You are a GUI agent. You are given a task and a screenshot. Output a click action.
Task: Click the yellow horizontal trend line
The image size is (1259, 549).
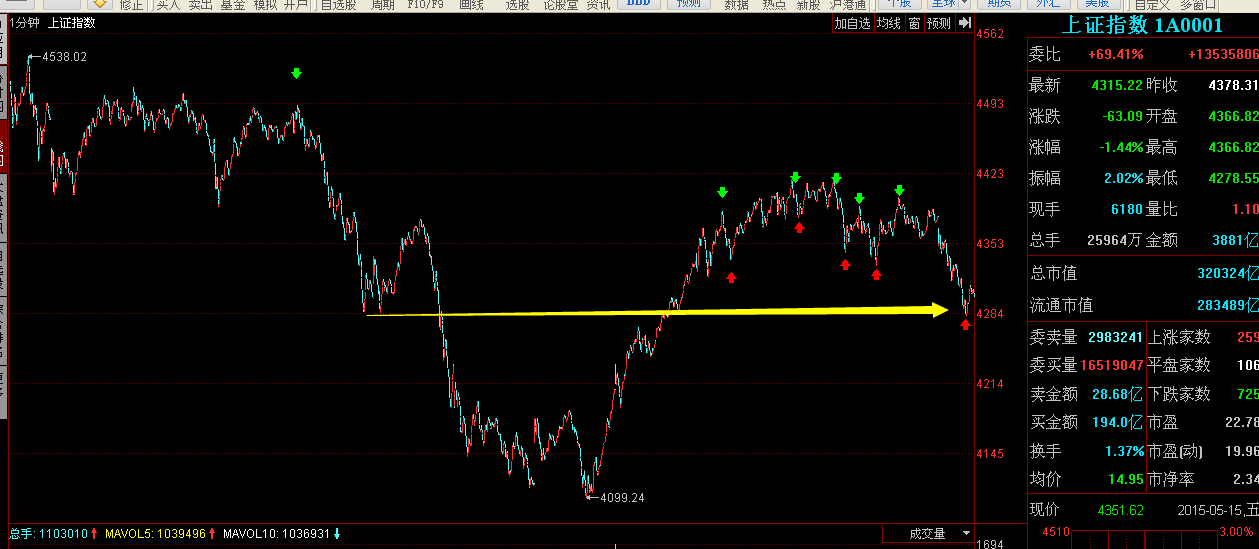650,312
